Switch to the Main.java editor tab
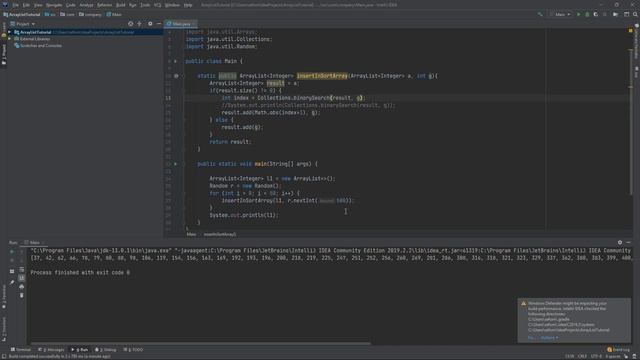 pyautogui.click(x=181, y=24)
